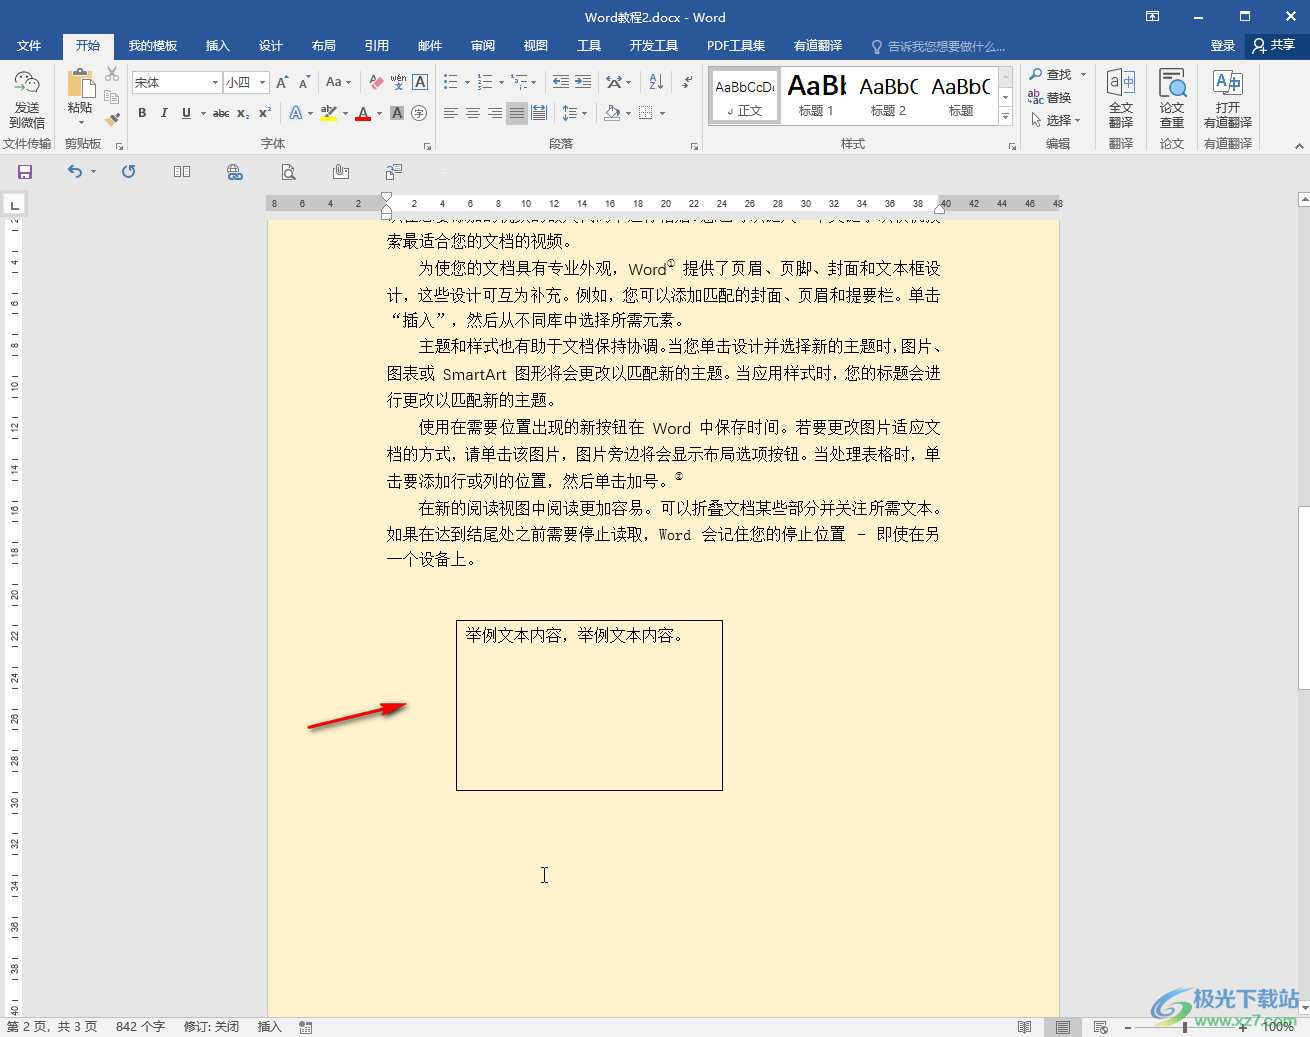Toggle Bold formatting

(142, 113)
